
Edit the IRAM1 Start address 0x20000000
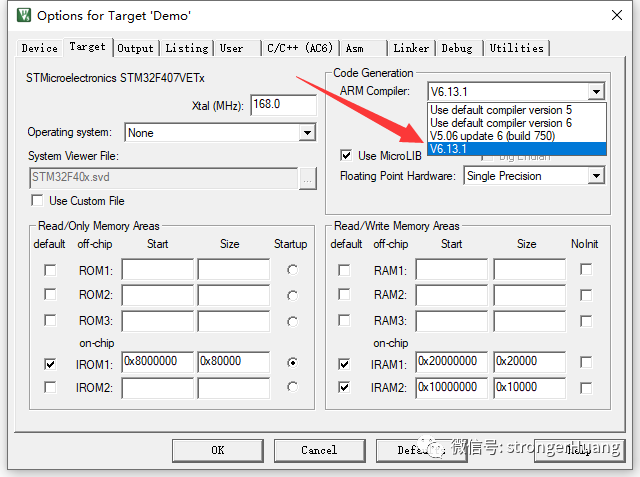(452, 362)
